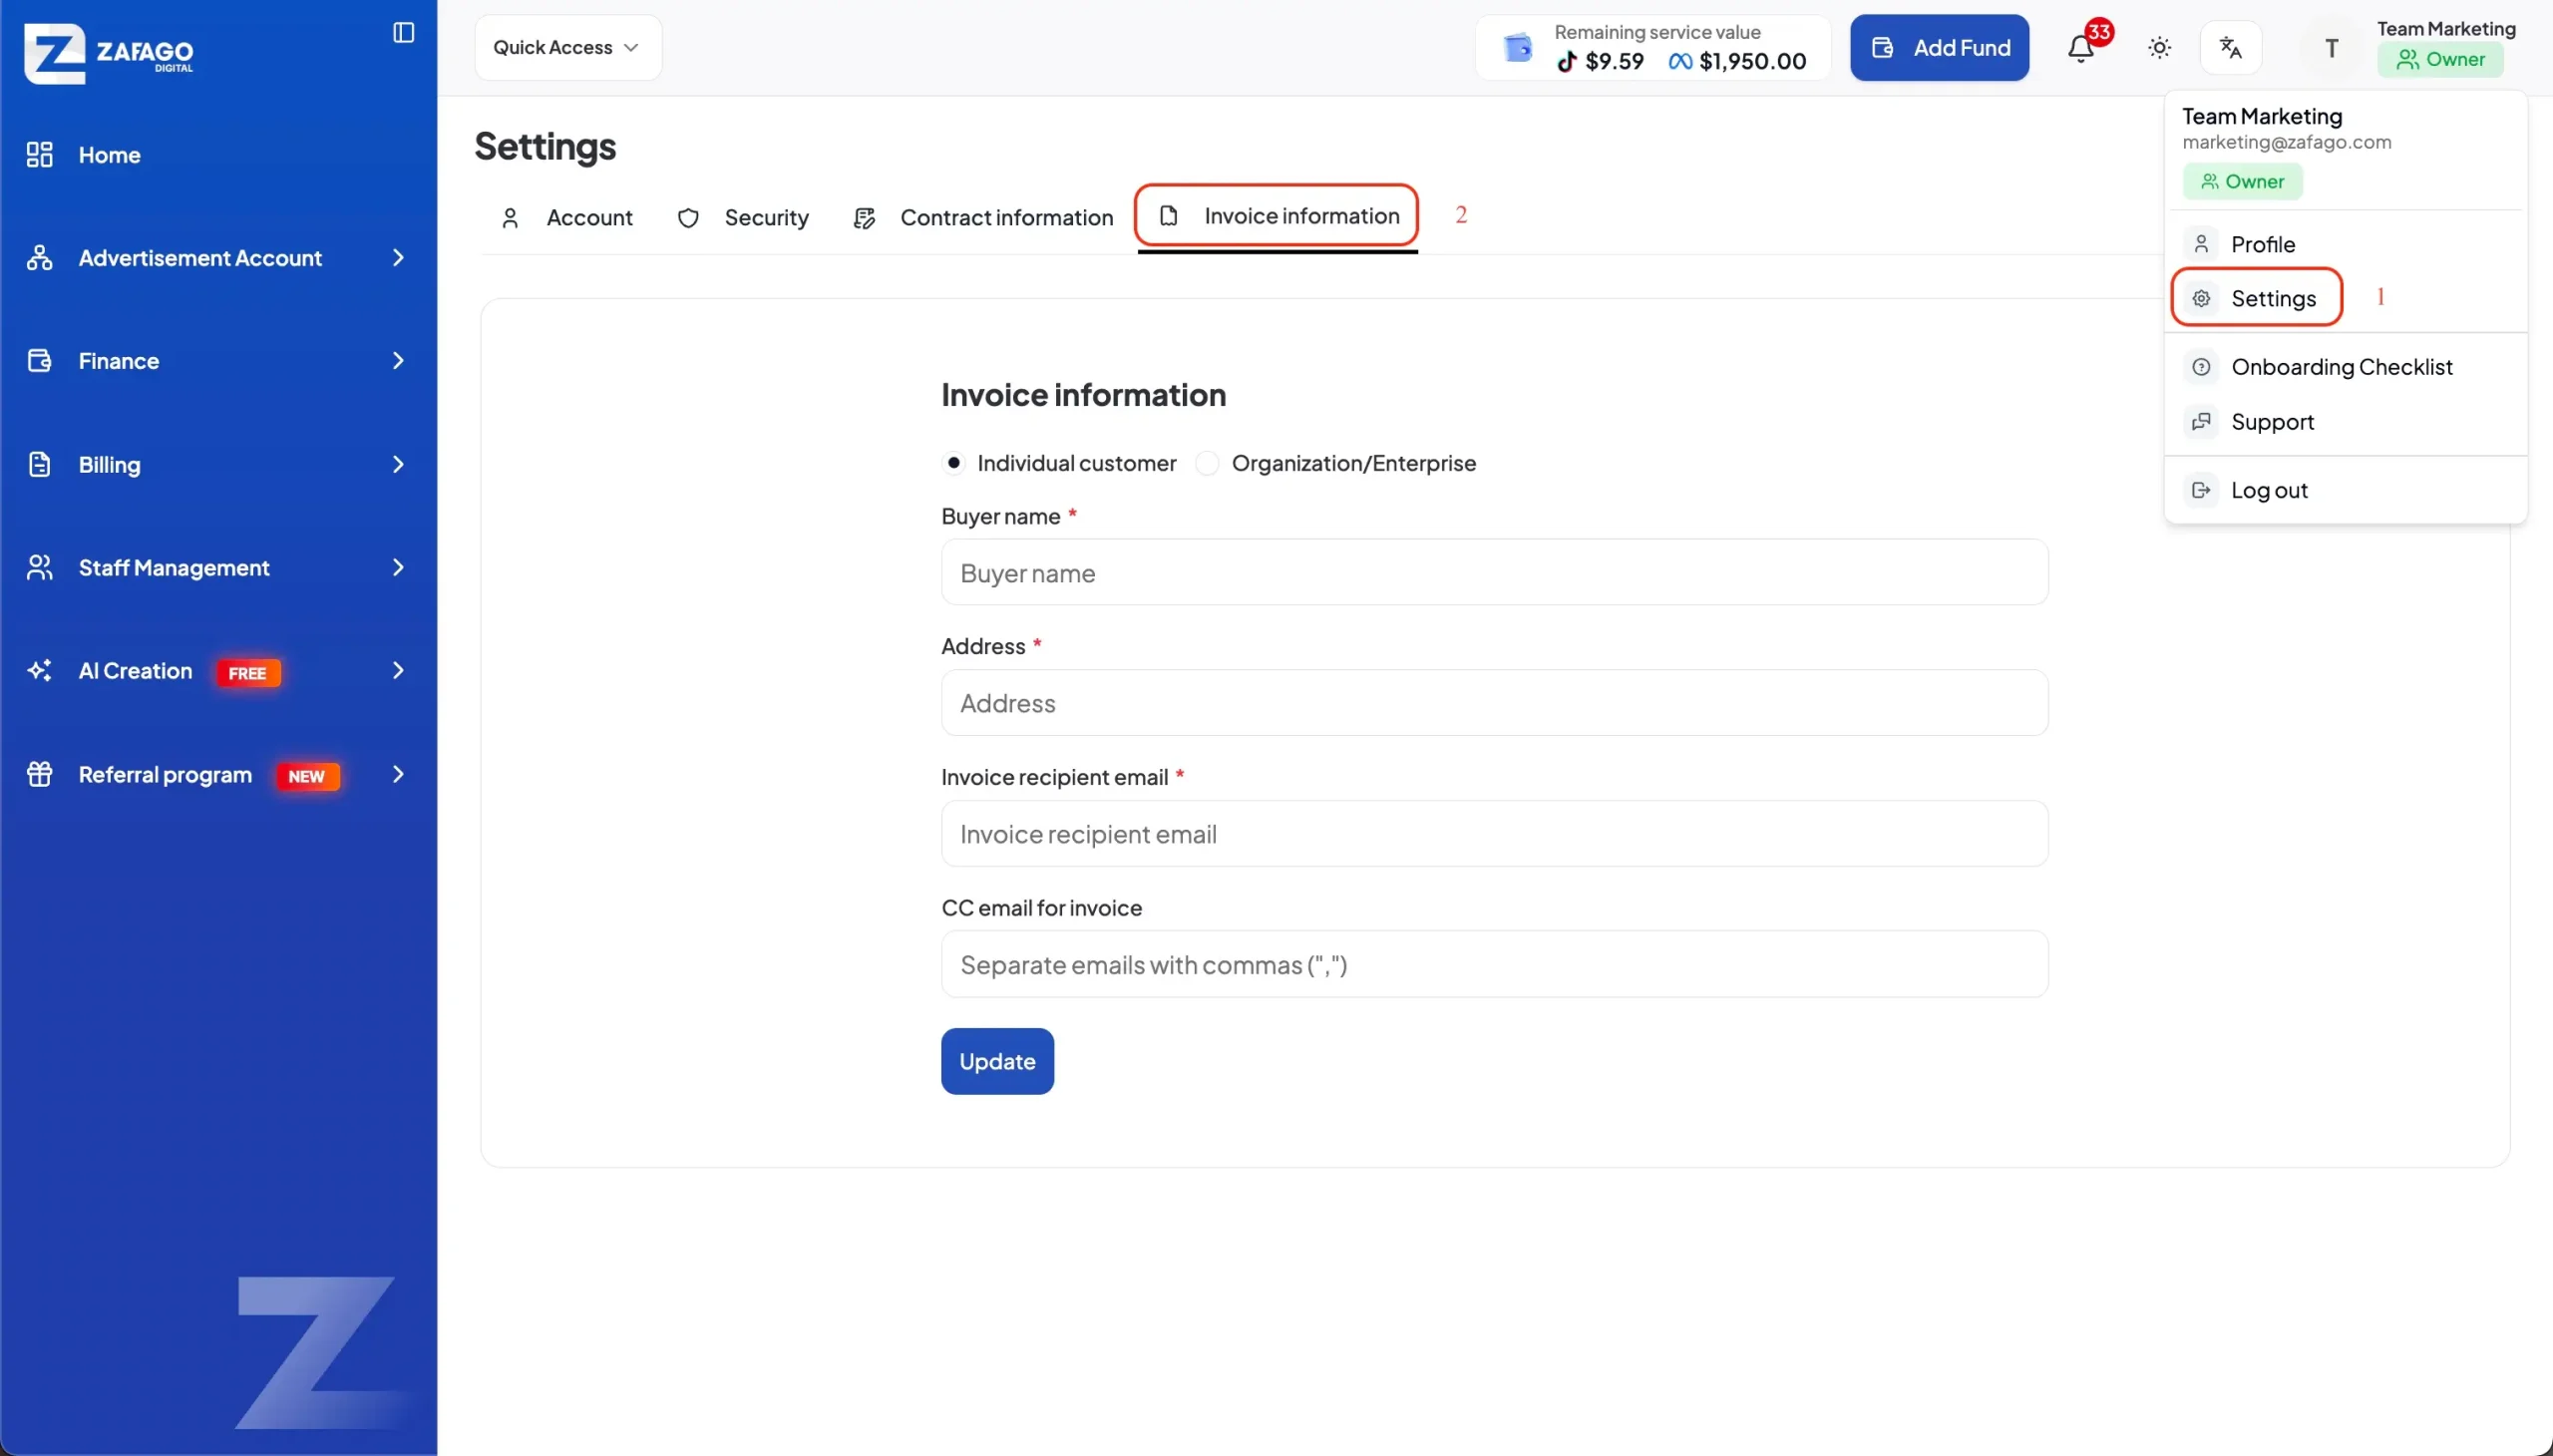Viewport: 2553px width, 1456px height.
Task: Click the Support chat icon
Action: (x=2201, y=422)
